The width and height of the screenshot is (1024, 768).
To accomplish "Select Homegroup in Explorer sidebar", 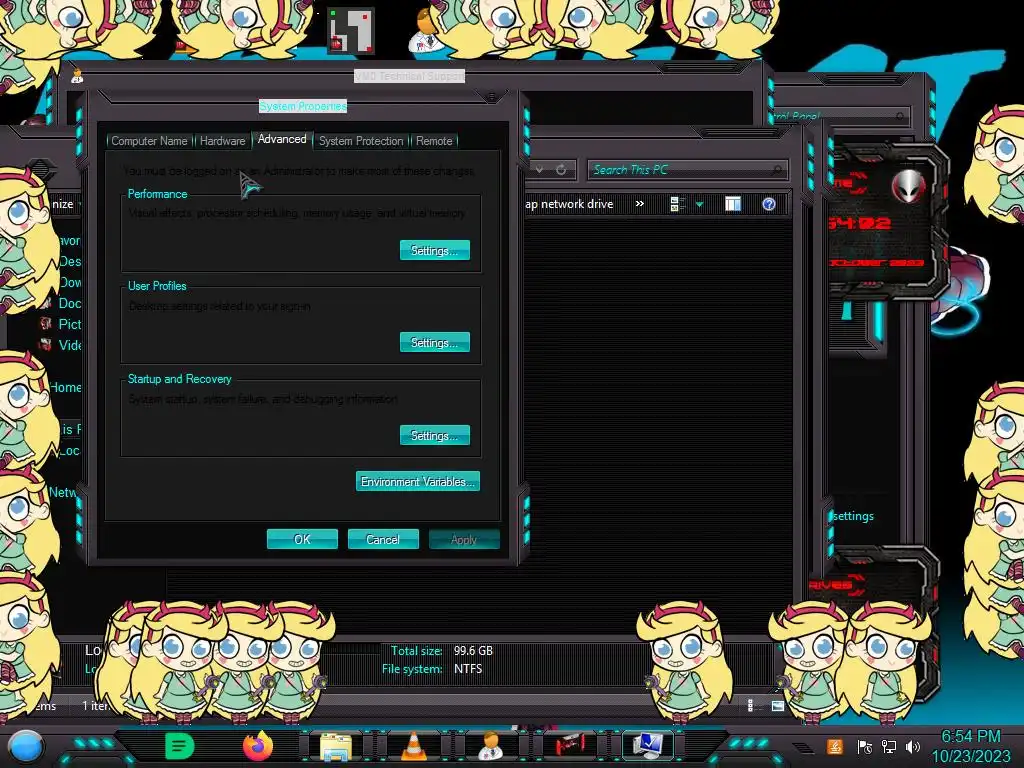I will click(x=65, y=387).
